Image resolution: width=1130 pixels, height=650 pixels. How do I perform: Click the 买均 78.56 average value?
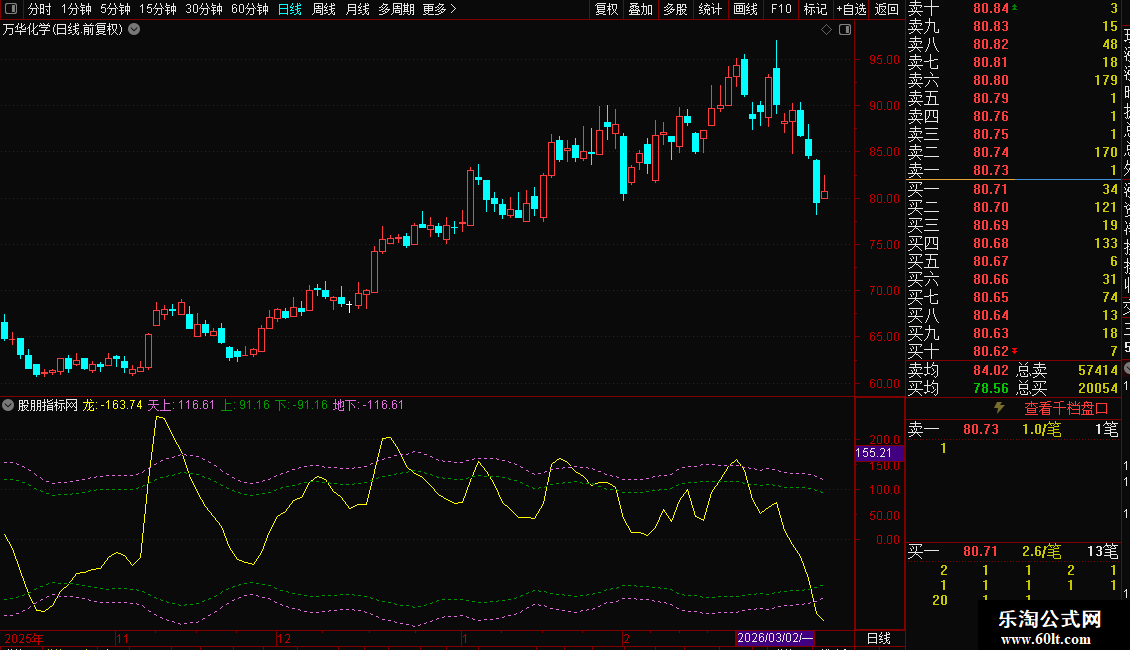click(x=990, y=388)
